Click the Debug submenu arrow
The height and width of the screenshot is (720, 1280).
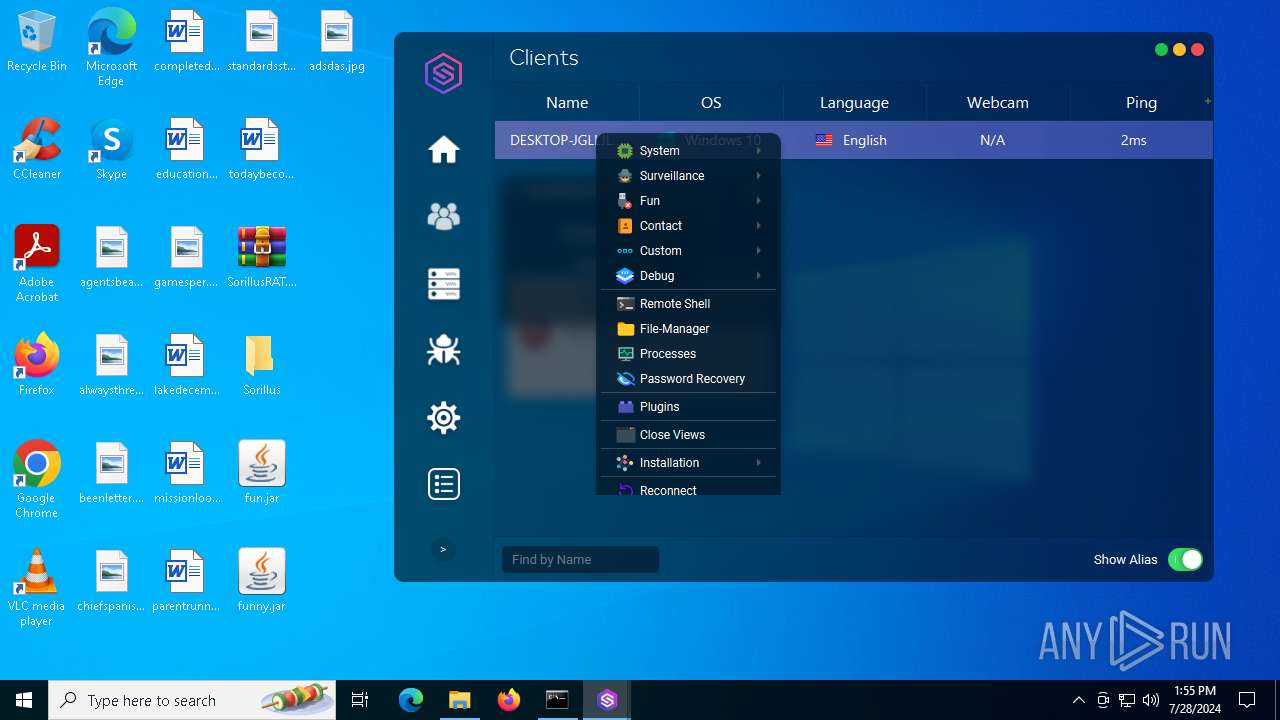(759, 276)
